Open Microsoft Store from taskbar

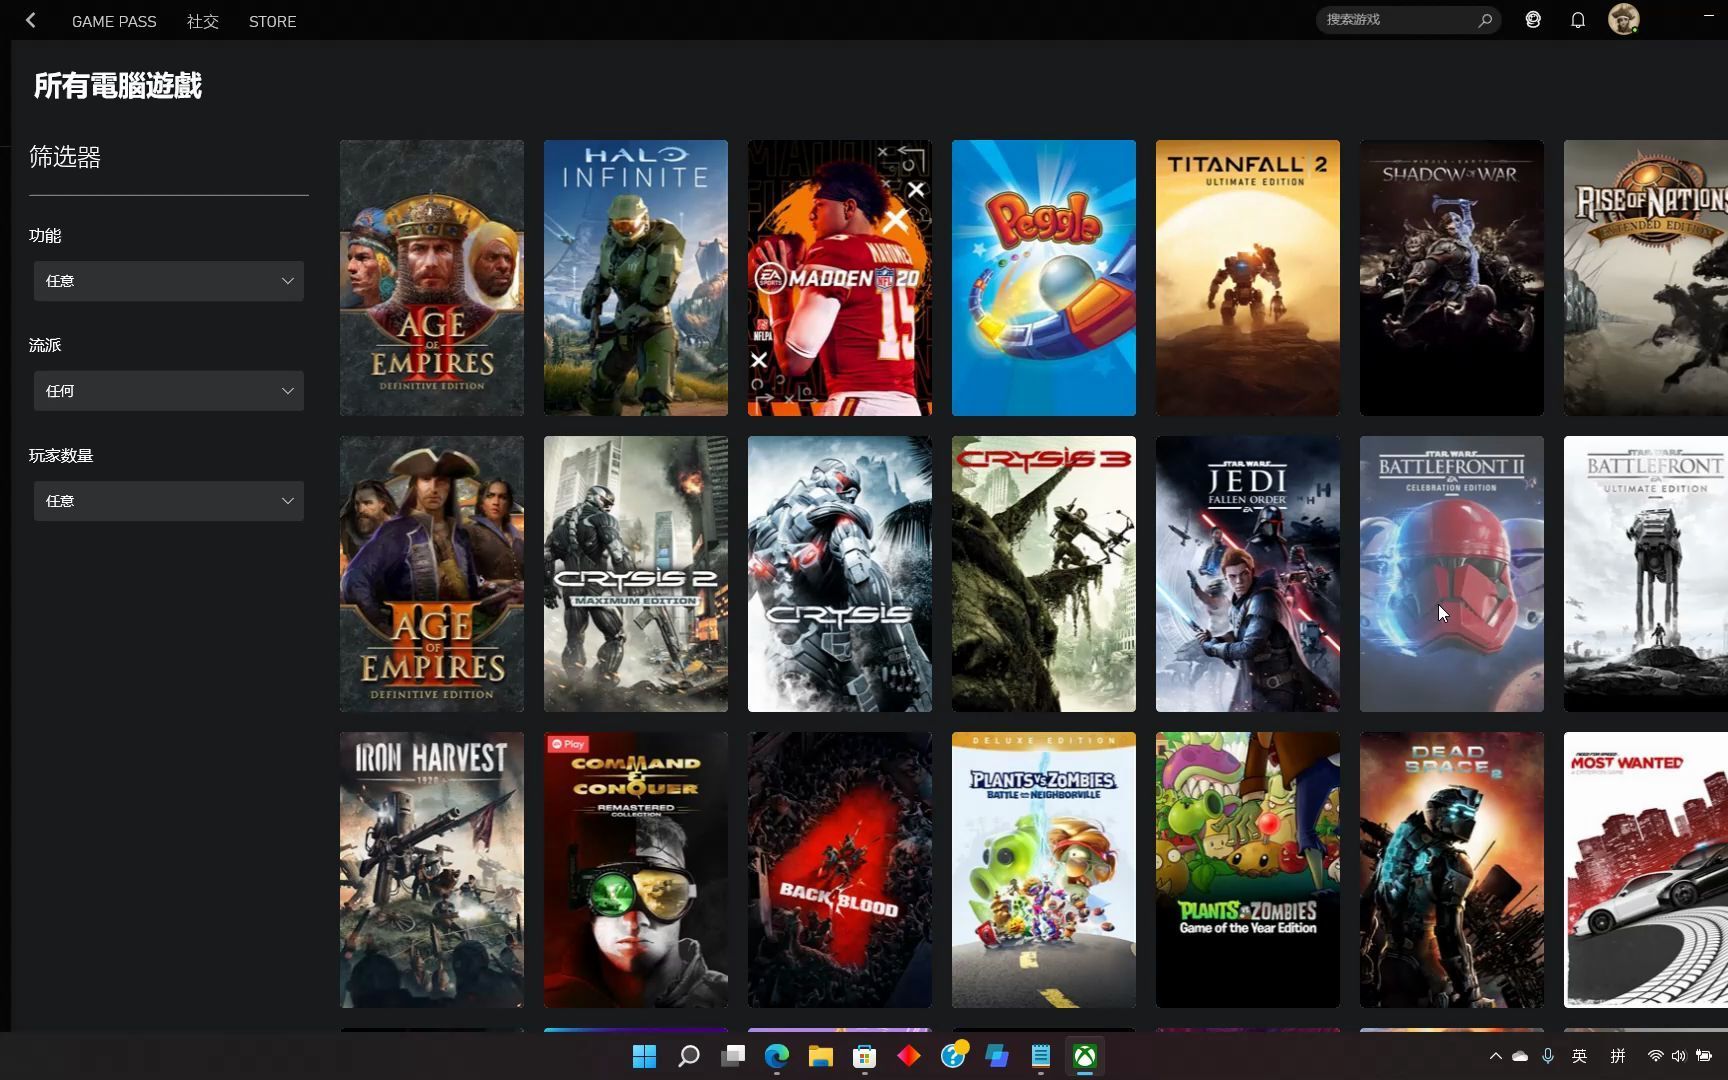click(865, 1056)
